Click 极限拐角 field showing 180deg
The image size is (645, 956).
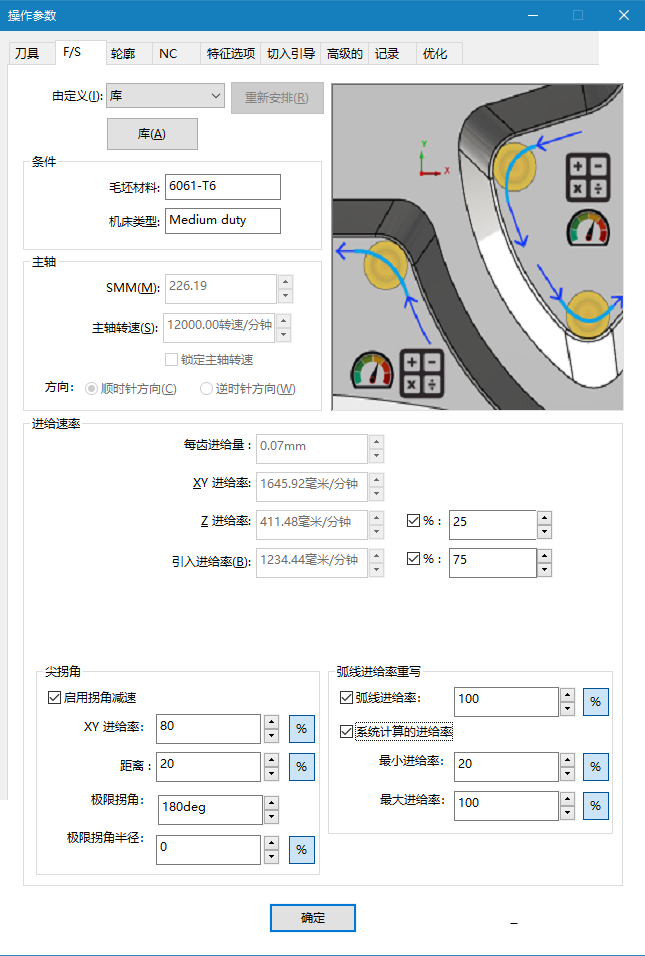coord(210,810)
